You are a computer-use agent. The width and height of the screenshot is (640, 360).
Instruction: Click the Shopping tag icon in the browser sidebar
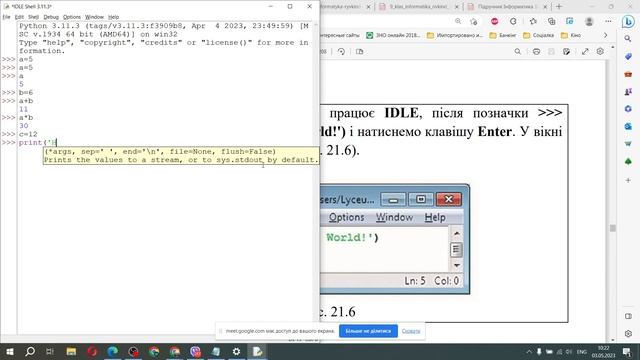[x=628, y=56]
